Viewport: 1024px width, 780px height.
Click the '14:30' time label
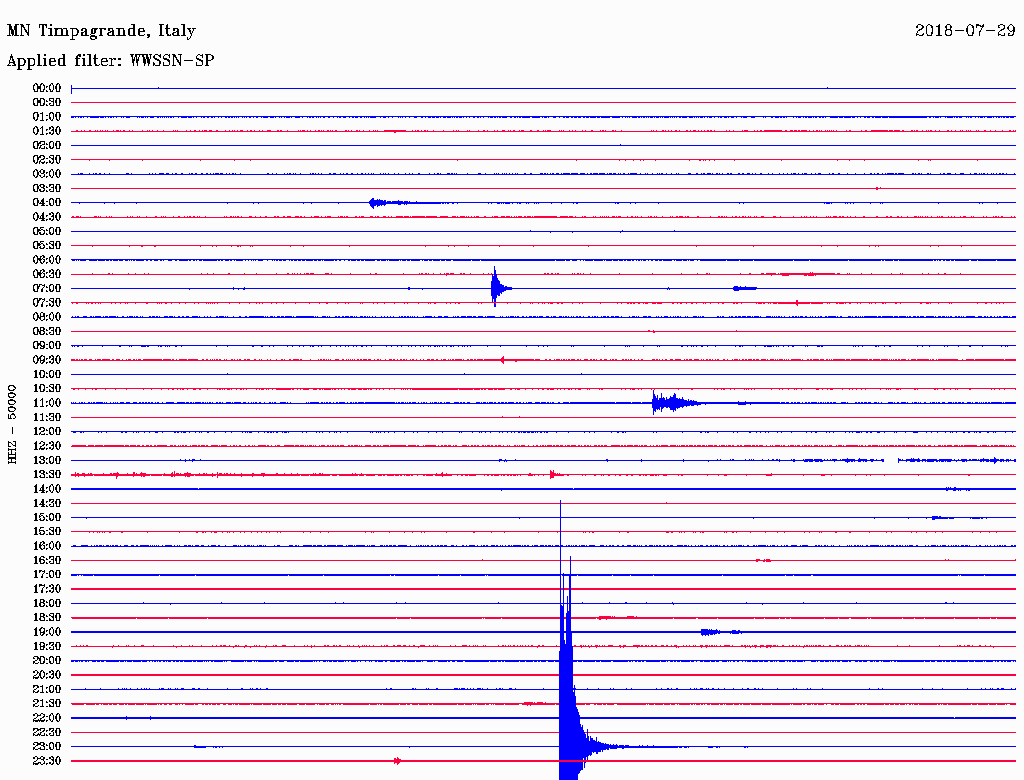pyautogui.click(x=47, y=503)
